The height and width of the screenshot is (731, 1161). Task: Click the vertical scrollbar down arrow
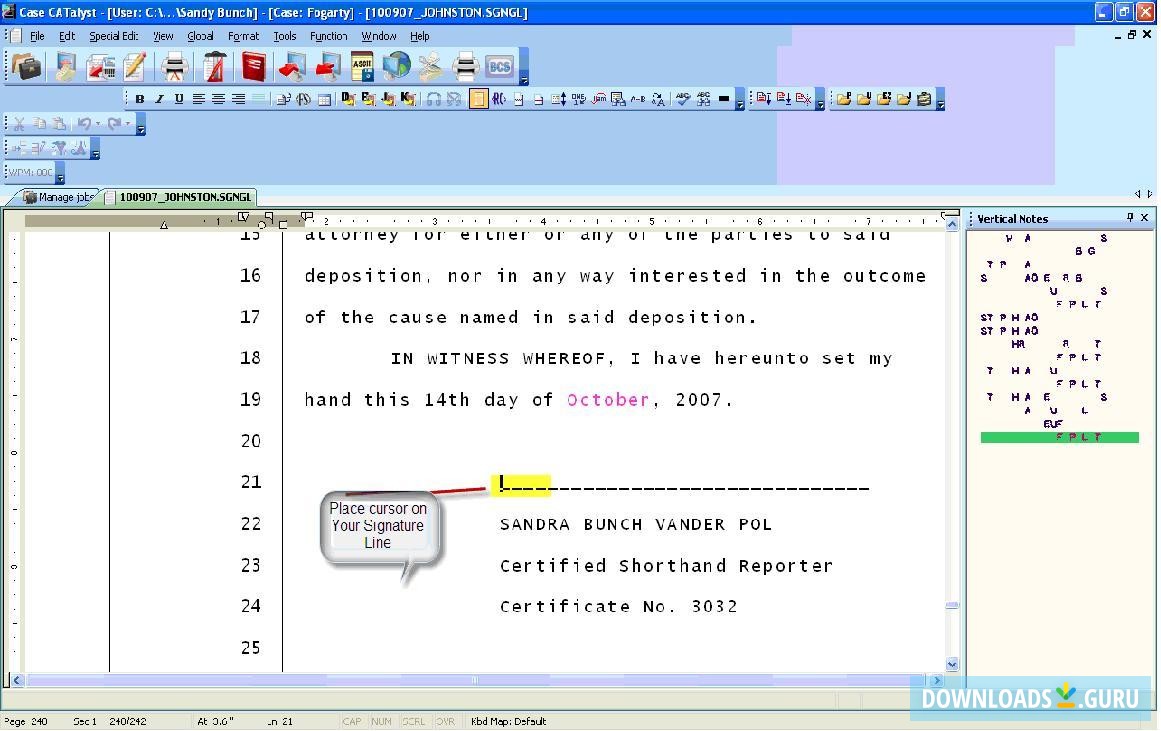tap(952, 664)
